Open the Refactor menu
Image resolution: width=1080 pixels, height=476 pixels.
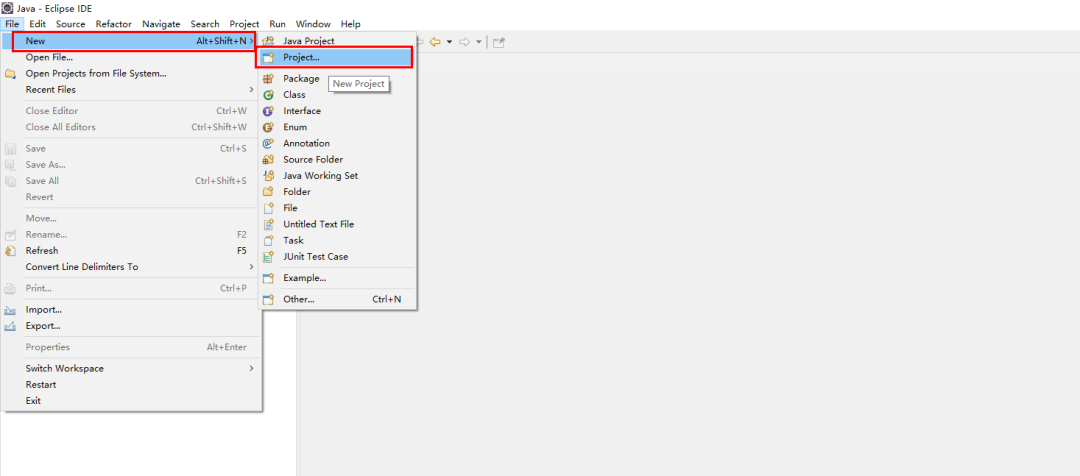[x=114, y=24]
